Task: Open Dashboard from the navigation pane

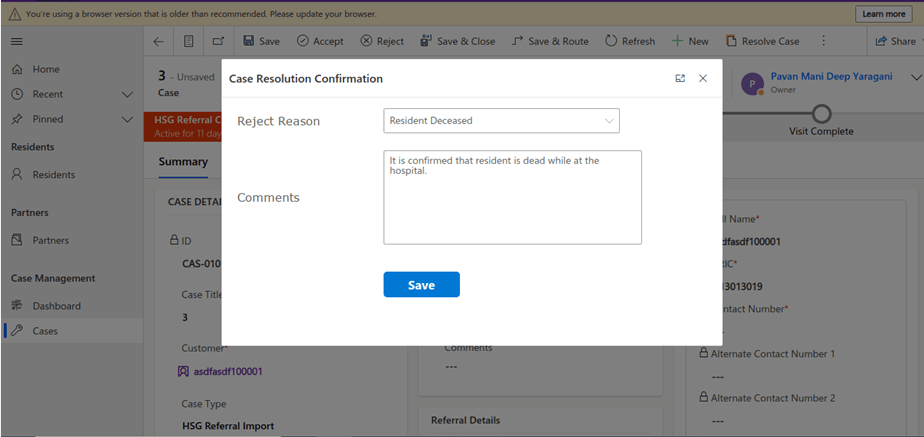Action: [56, 306]
